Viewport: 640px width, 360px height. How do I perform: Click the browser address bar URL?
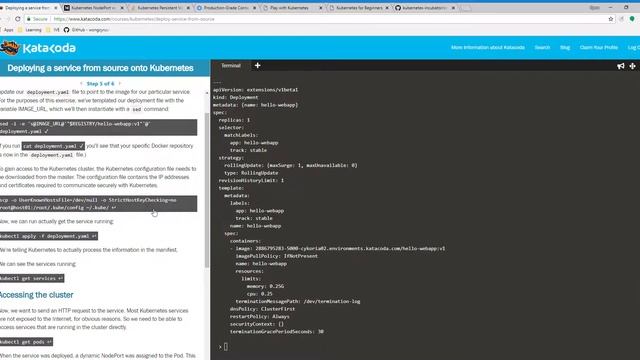pyautogui.click(x=134, y=19)
